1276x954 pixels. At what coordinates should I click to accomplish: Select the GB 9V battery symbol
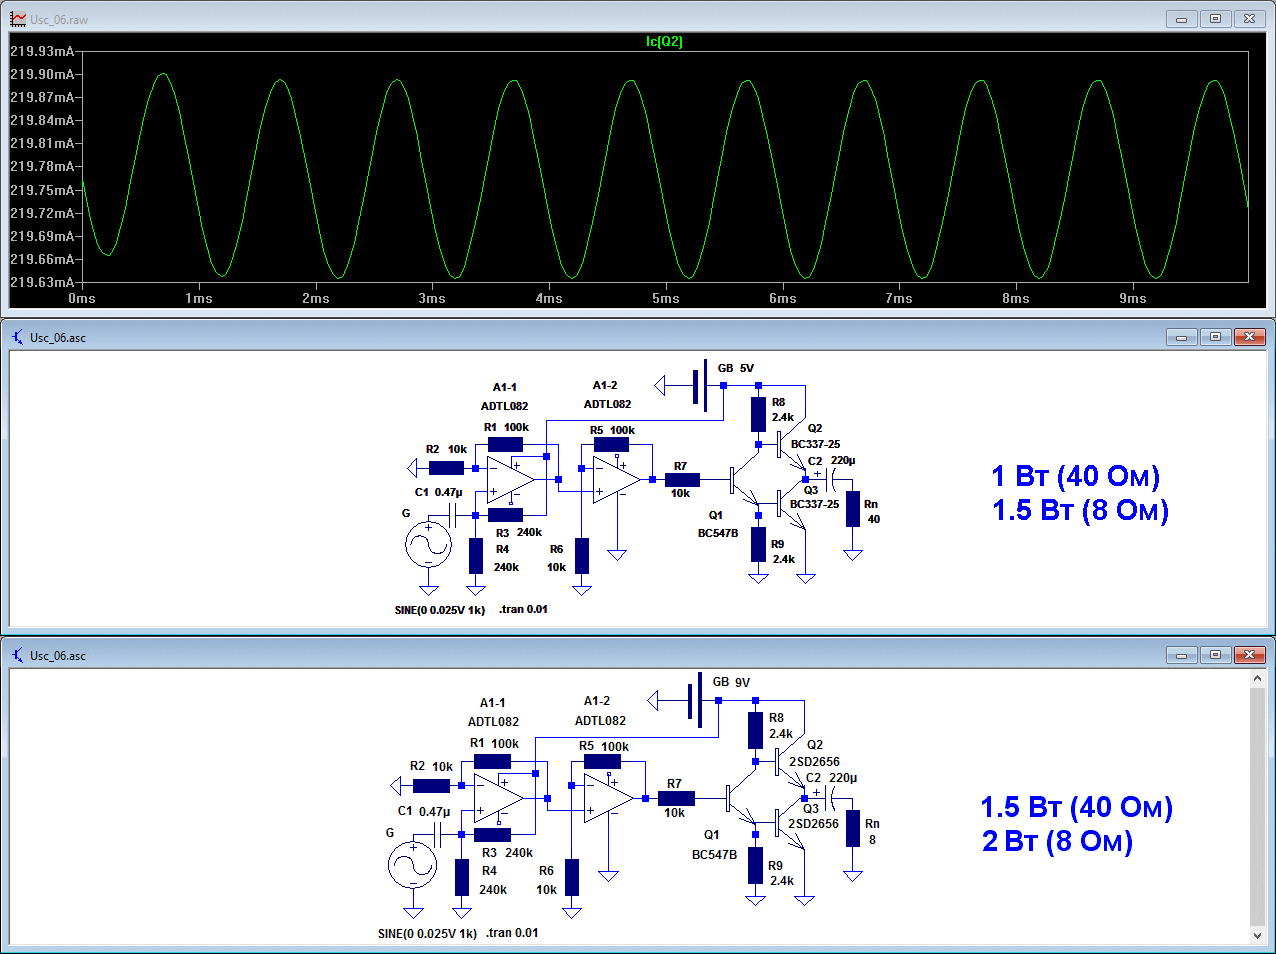[695, 701]
